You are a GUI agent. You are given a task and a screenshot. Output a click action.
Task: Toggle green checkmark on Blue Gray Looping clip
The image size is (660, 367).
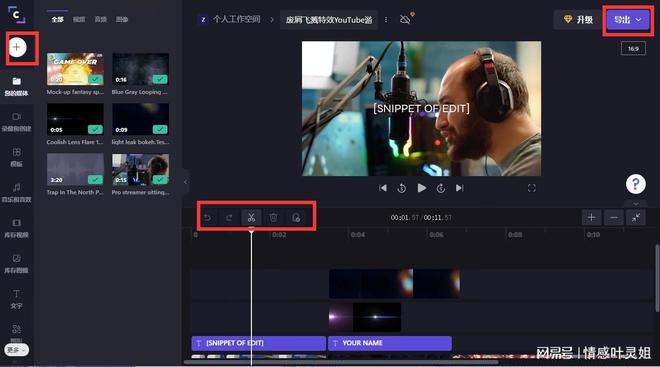[160, 79]
